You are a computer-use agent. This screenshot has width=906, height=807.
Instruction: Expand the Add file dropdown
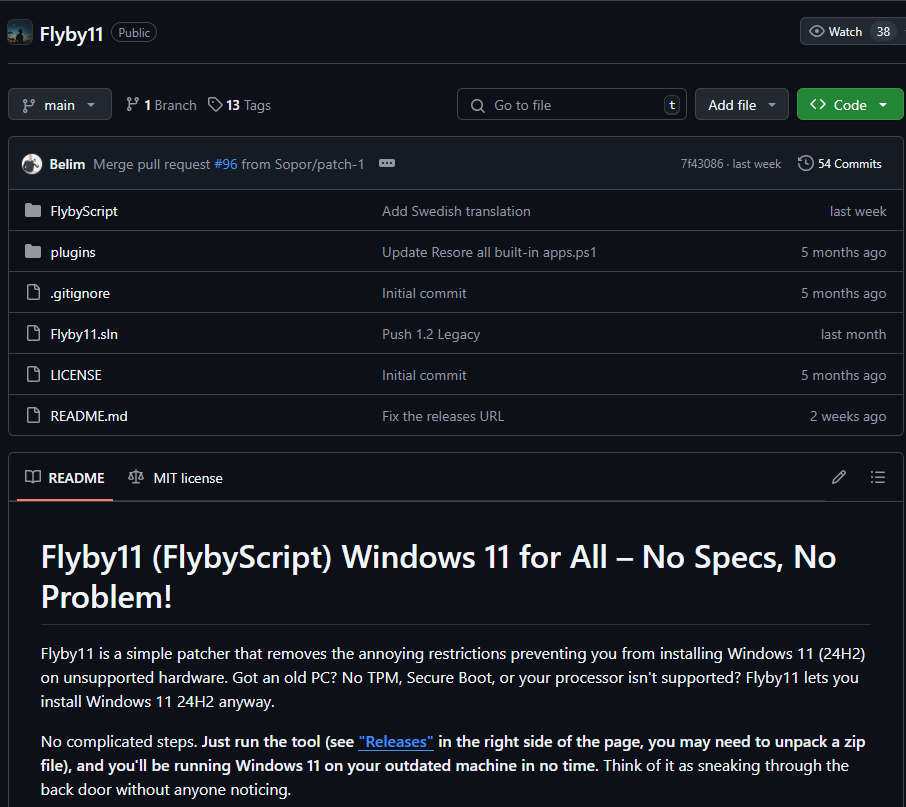click(x=741, y=105)
